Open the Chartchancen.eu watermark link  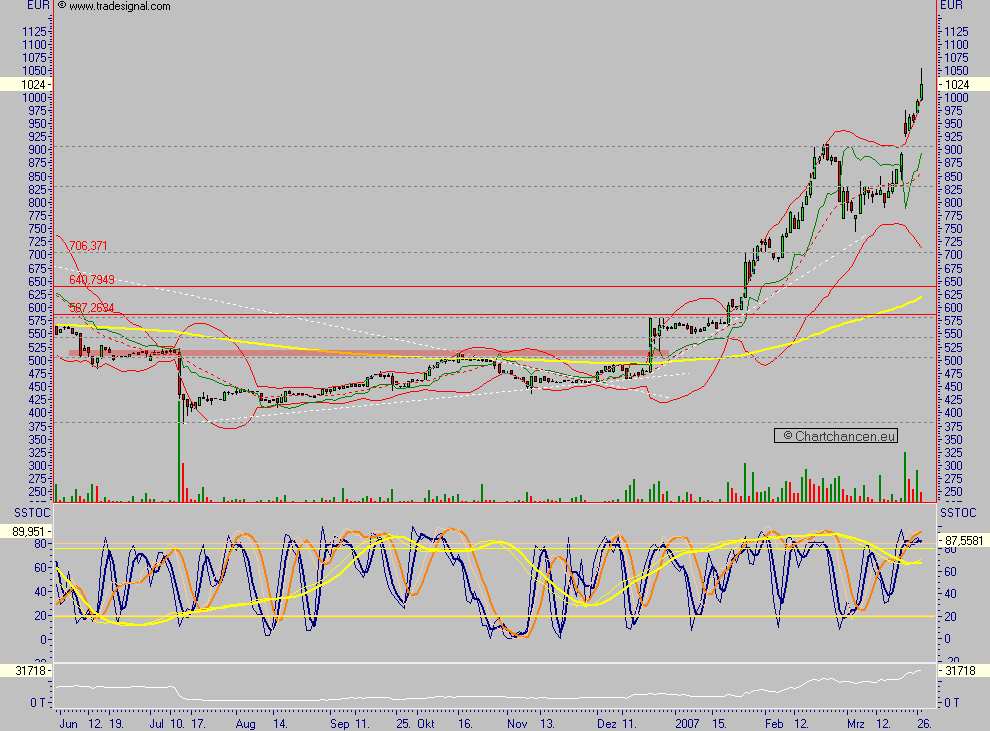(837, 435)
